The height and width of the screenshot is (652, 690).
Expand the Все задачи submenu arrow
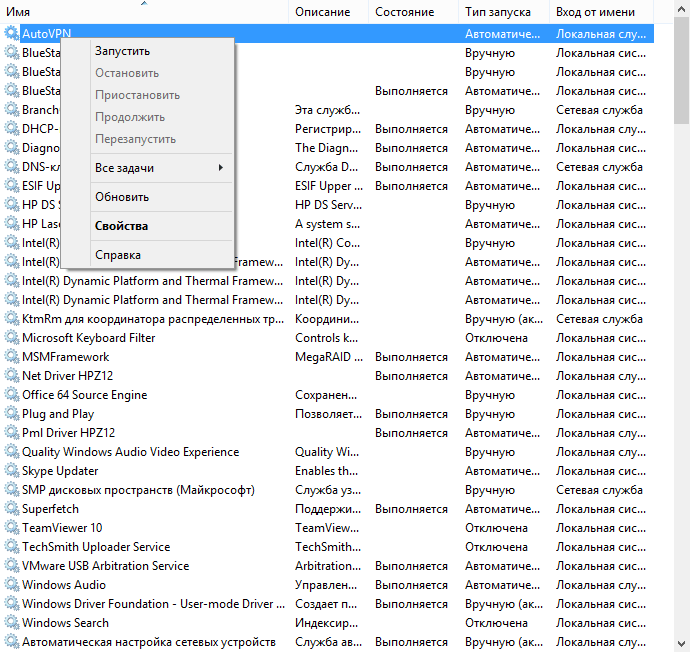(221, 168)
